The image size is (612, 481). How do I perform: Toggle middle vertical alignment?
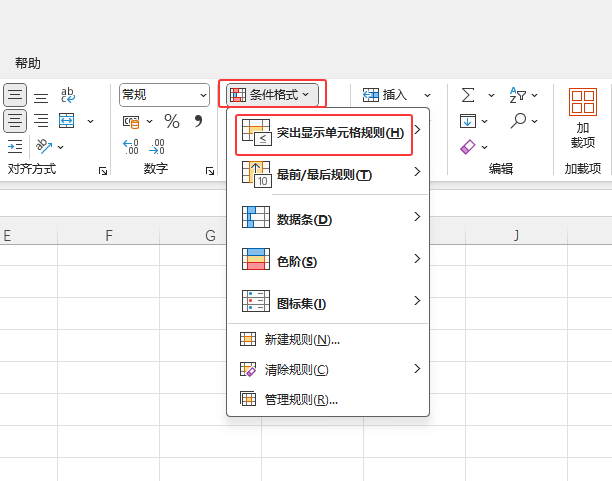[15, 96]
